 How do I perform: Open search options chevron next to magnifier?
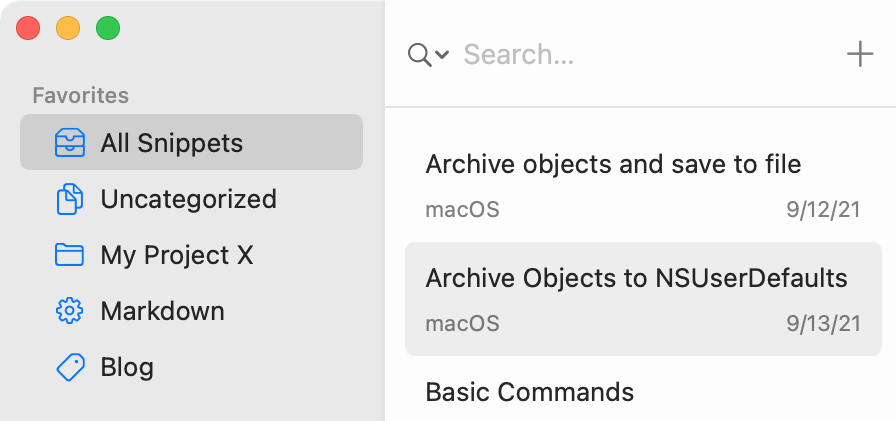pyautogui.click(x=442, y=55)
